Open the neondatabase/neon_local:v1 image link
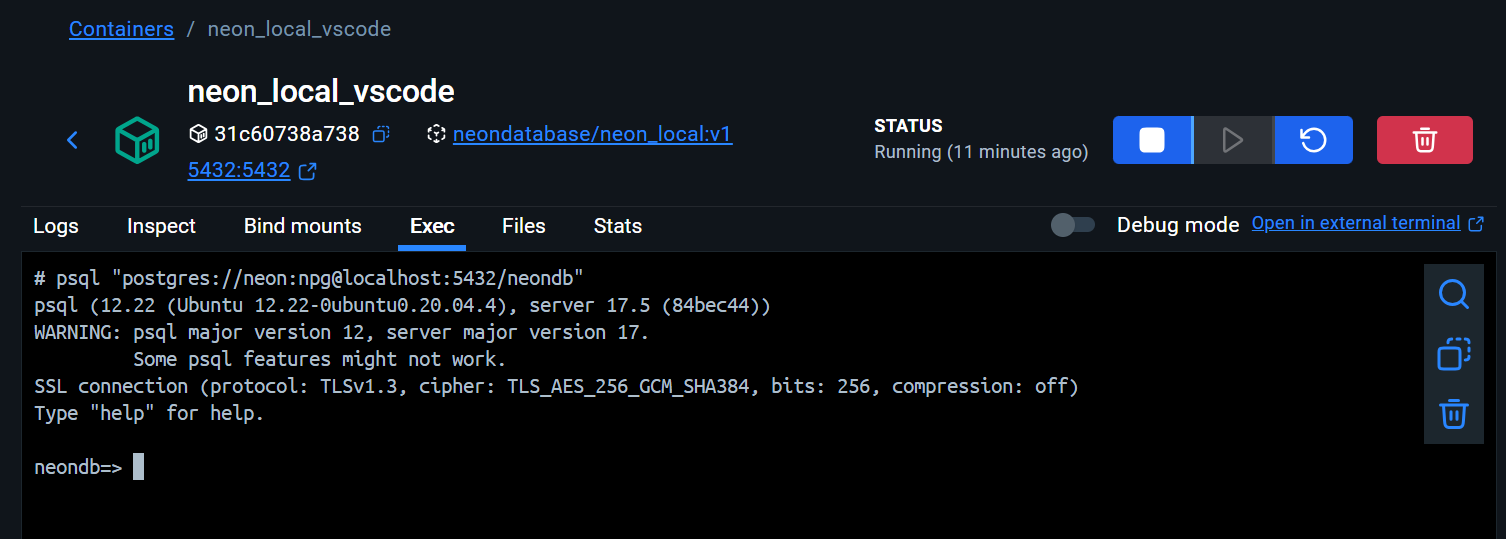 click(592, 134)
